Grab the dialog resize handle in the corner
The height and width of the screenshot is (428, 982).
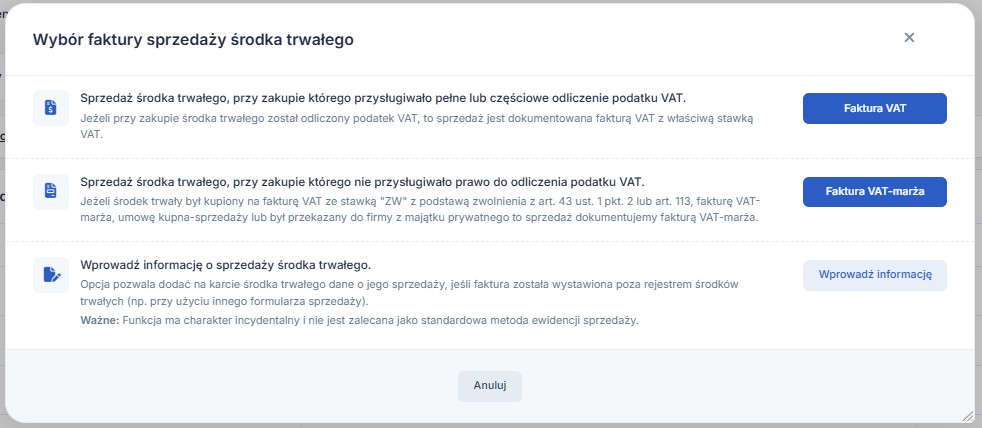click(966, 415)
